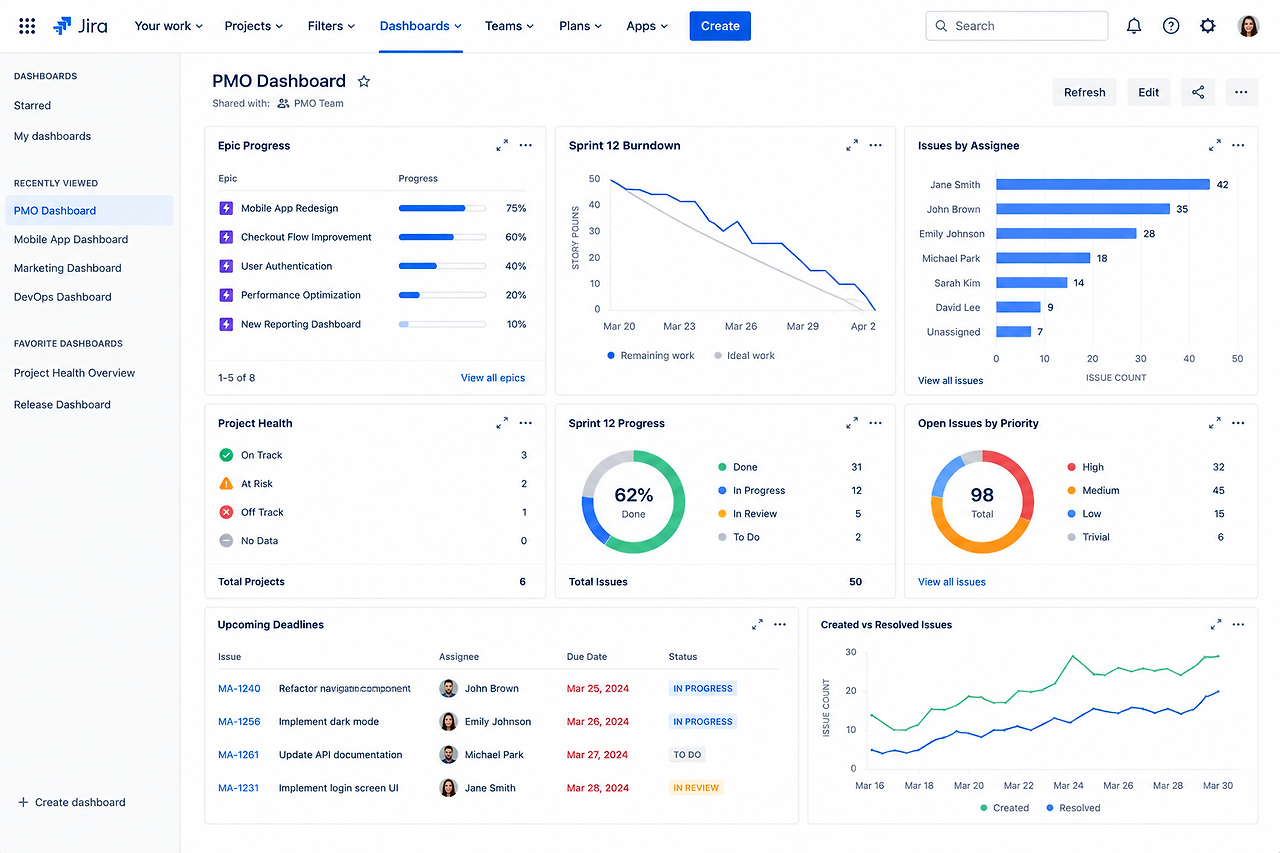The width and height of the screenshot is (1280, 853).
Task: Click the High priority red color dot
Action: [x=1072, y=467]
